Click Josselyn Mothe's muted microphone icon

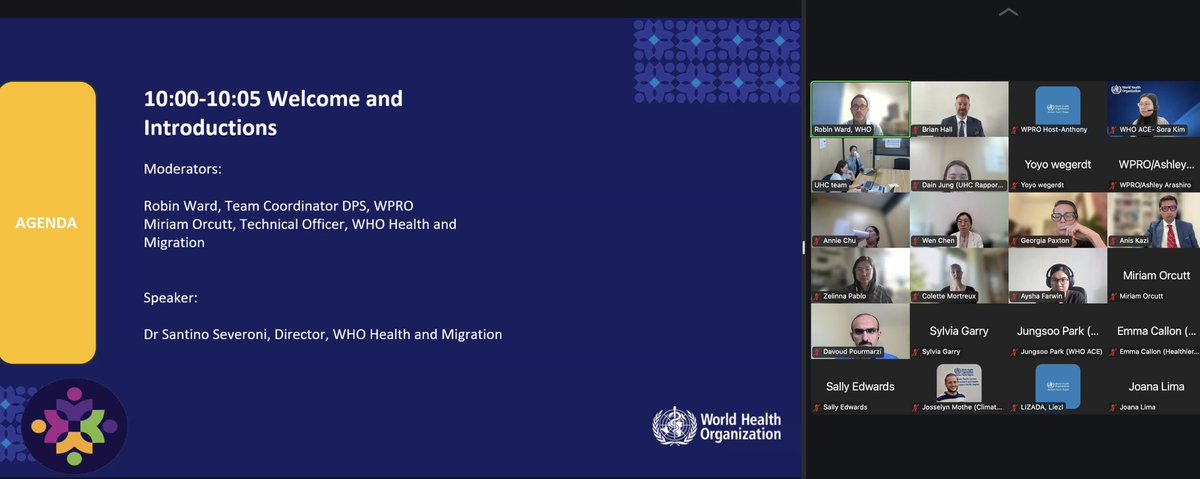(917, 407)
